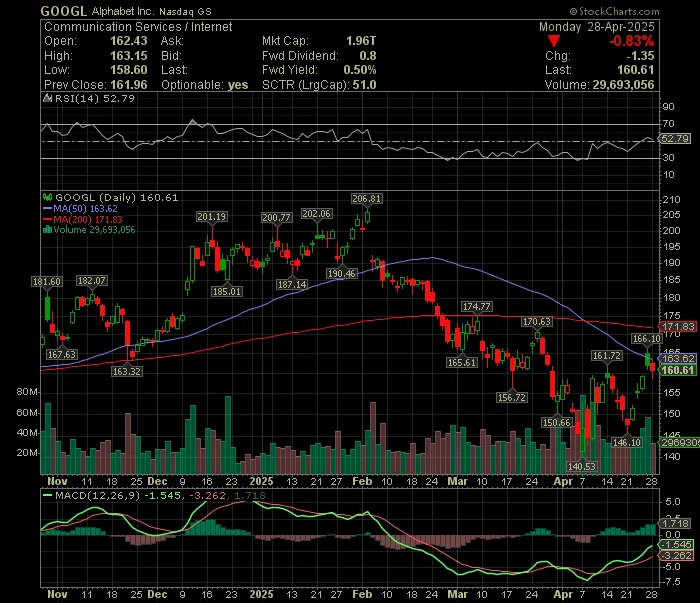Click the -3.262 MACD signal axis tag

(677, 556)
